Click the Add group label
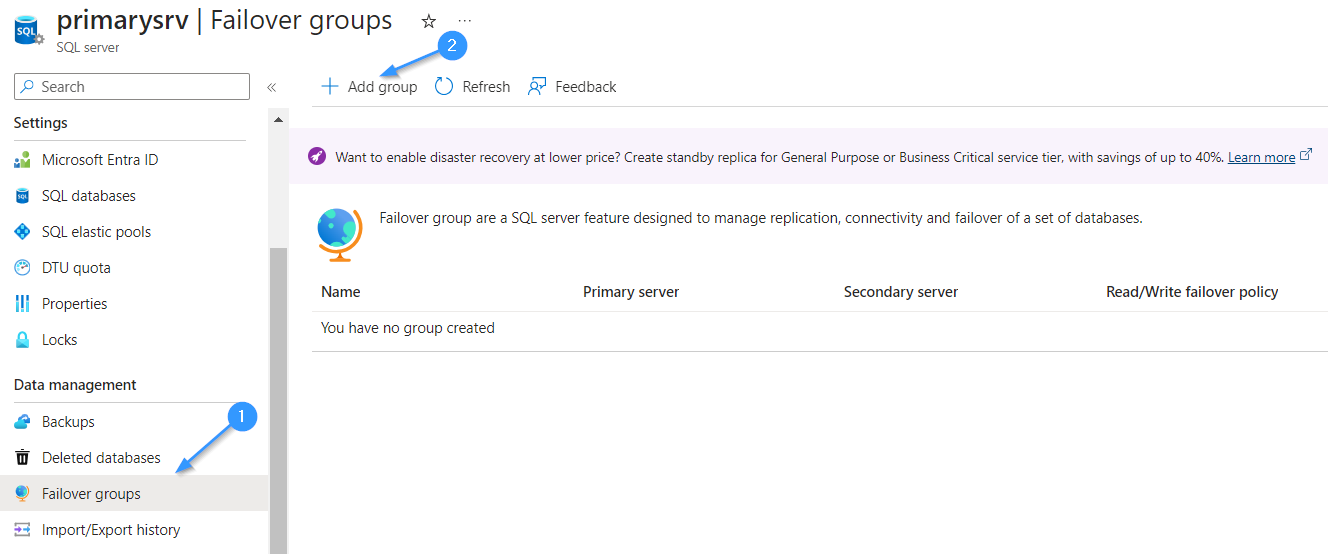 pos(382,87)
